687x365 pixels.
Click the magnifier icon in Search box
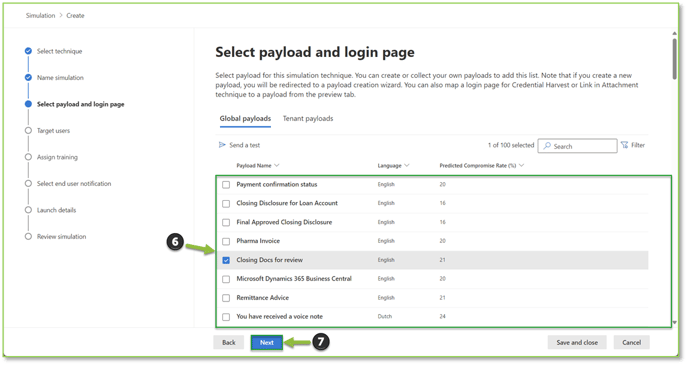[x=547, y=146]
